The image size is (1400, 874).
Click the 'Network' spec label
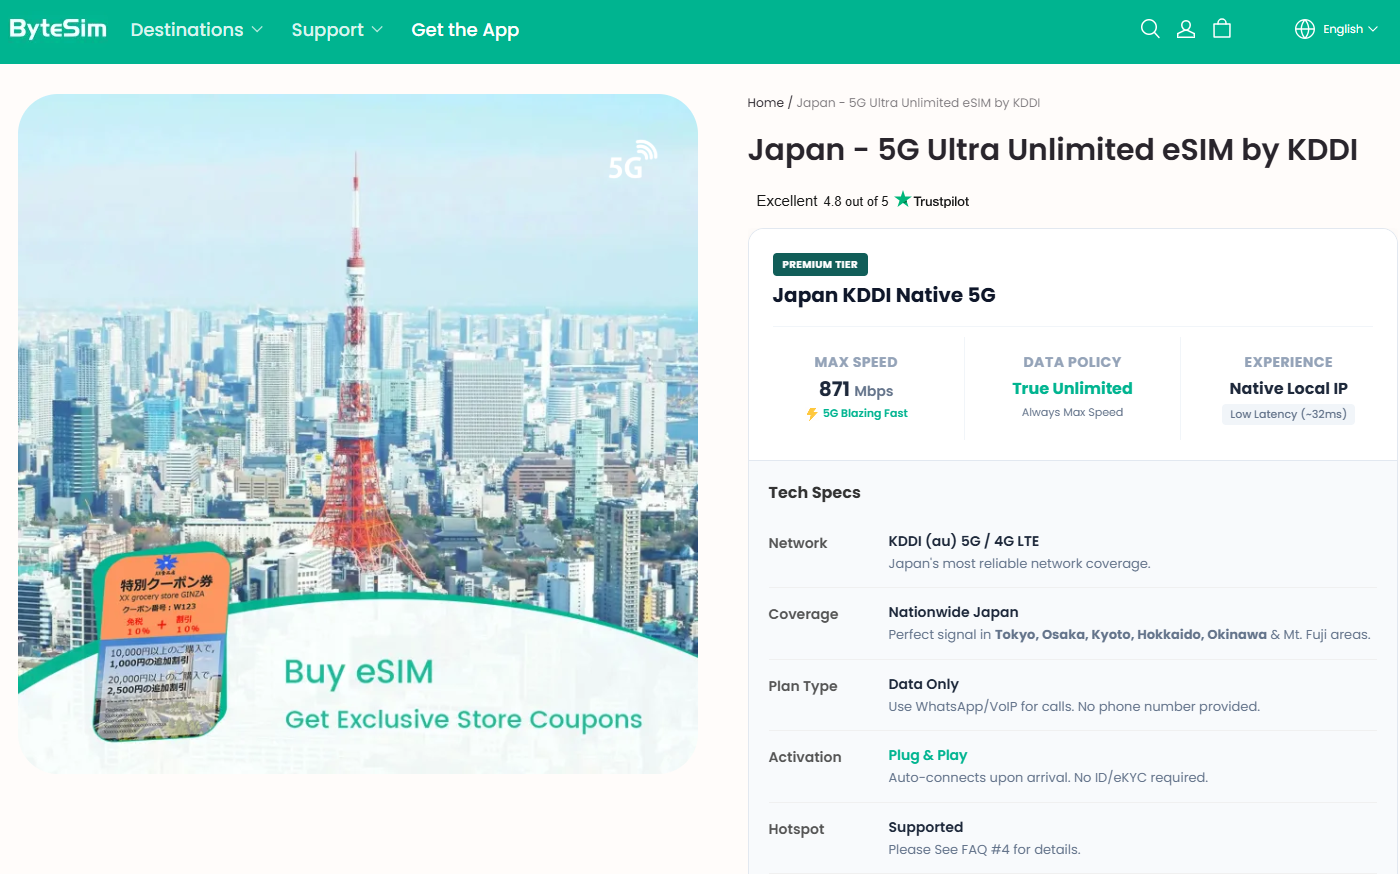pyautogui.click(x=797, y=543)
